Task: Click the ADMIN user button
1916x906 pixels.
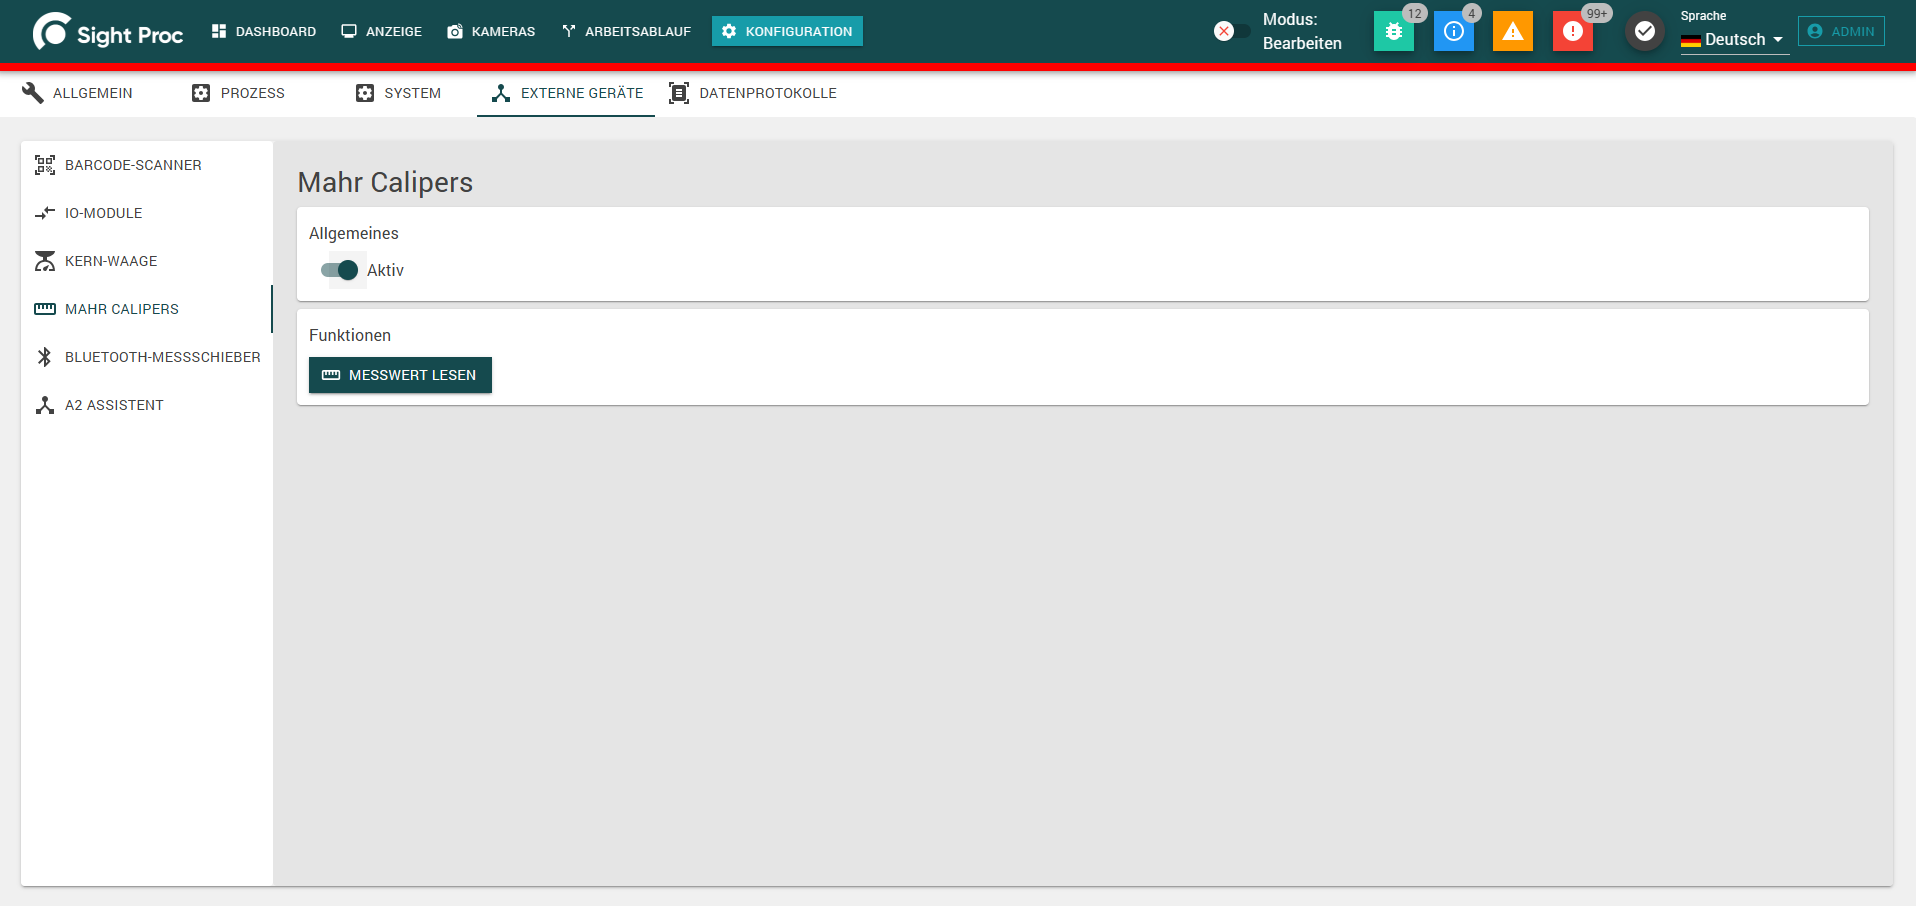Action: 1841,31
